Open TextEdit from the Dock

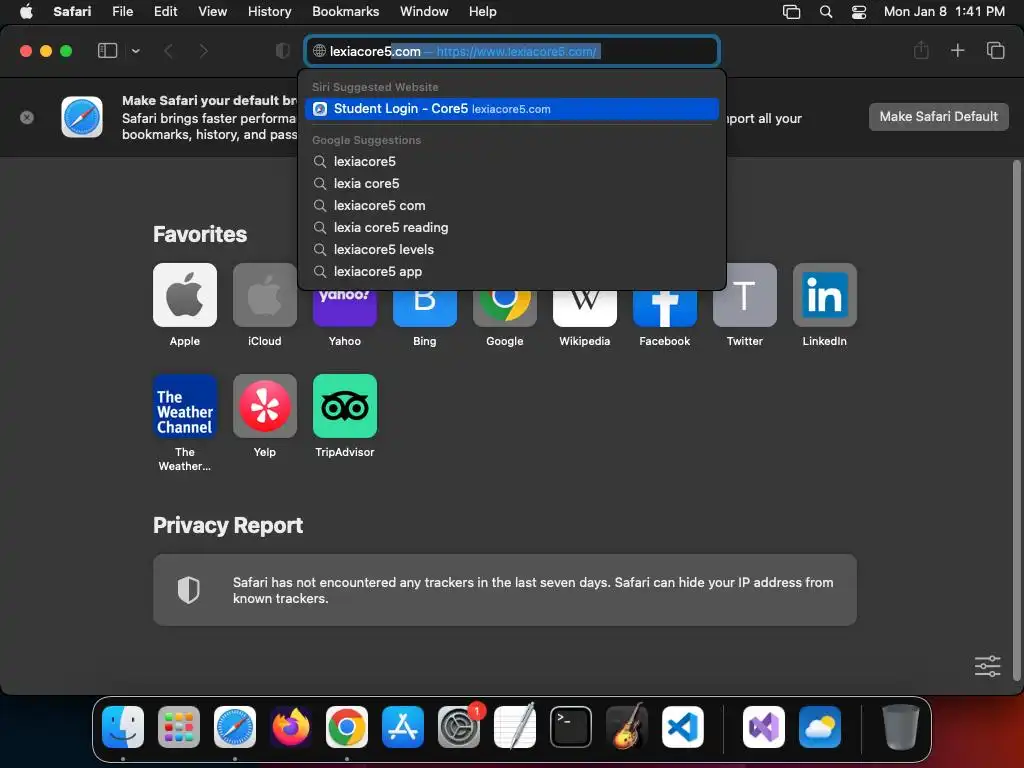pos(515,726)
